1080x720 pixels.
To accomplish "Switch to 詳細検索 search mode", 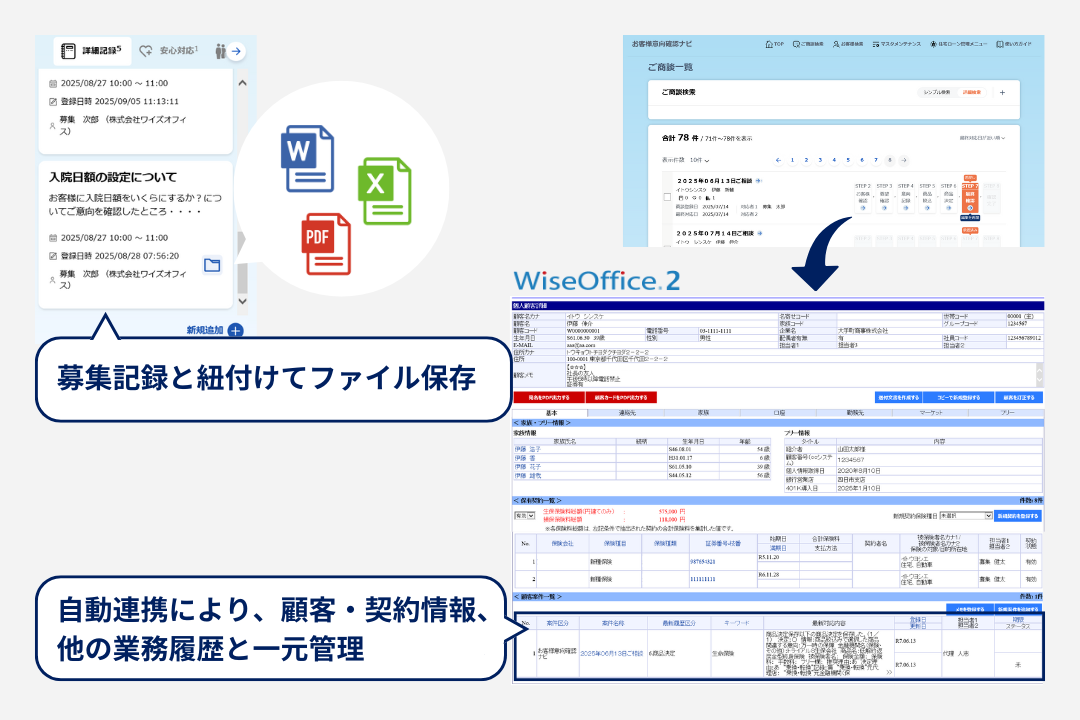I will pyautogui.click(x=971, y=92).
